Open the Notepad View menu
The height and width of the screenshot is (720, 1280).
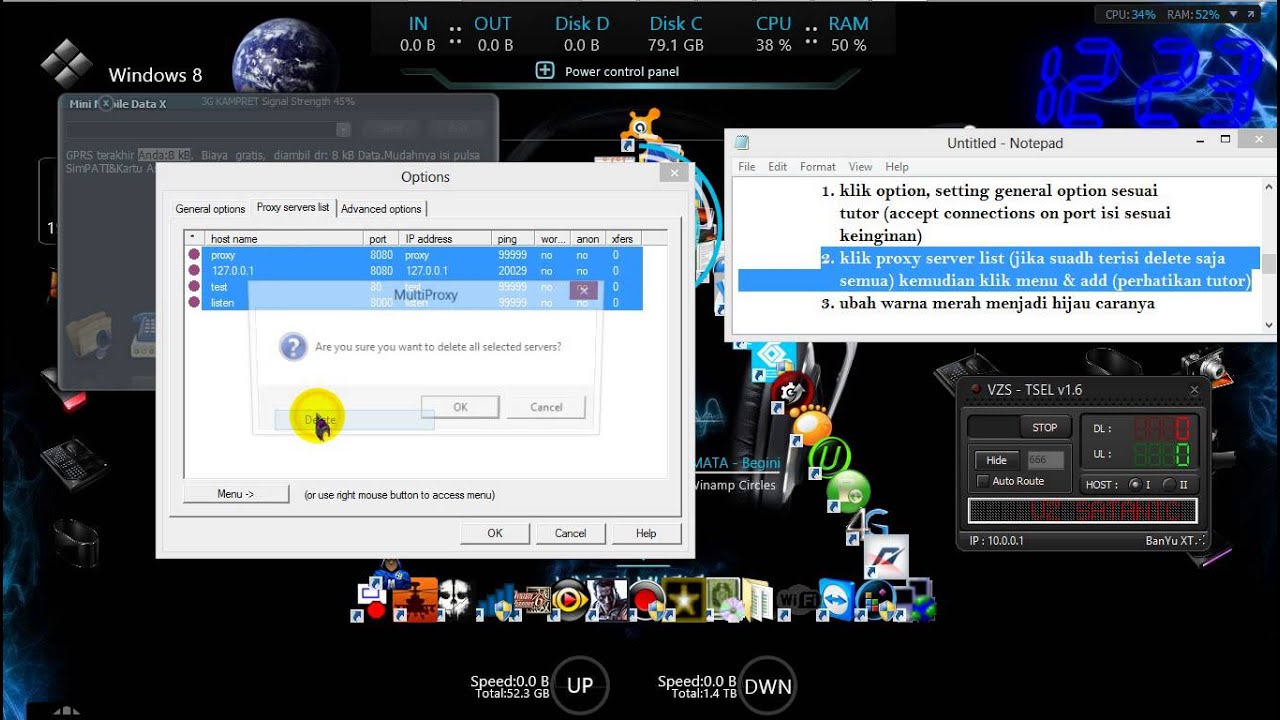point(860,167)
